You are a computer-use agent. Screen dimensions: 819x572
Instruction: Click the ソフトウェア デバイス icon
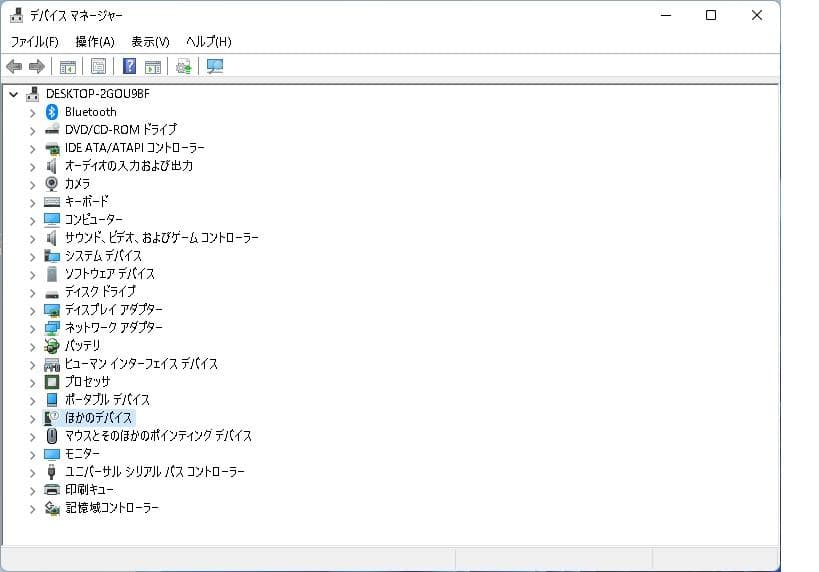click(52, 273)
